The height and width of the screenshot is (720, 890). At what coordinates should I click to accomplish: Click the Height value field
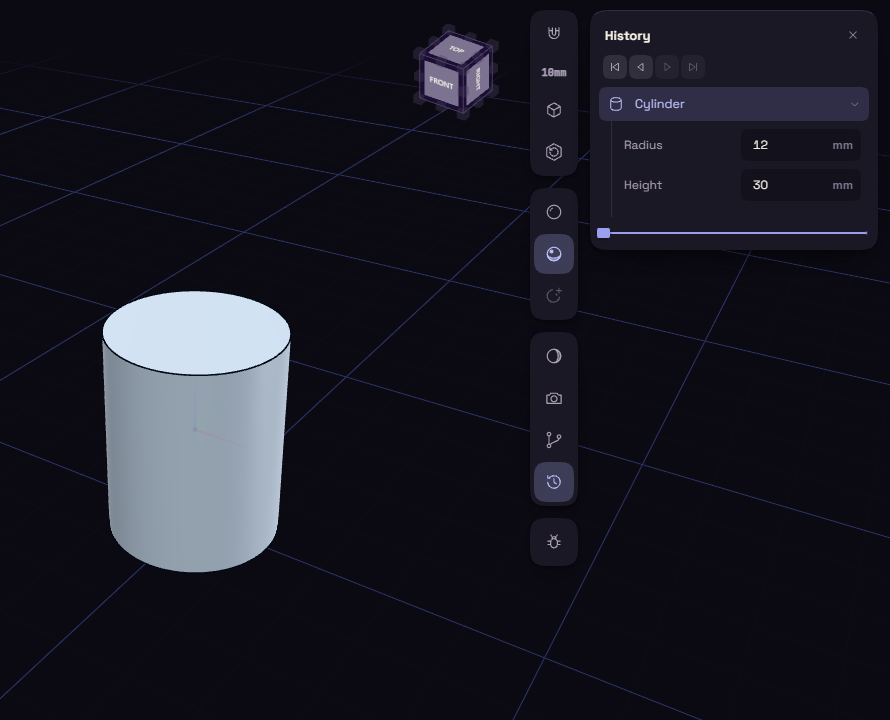pos(801,185)
